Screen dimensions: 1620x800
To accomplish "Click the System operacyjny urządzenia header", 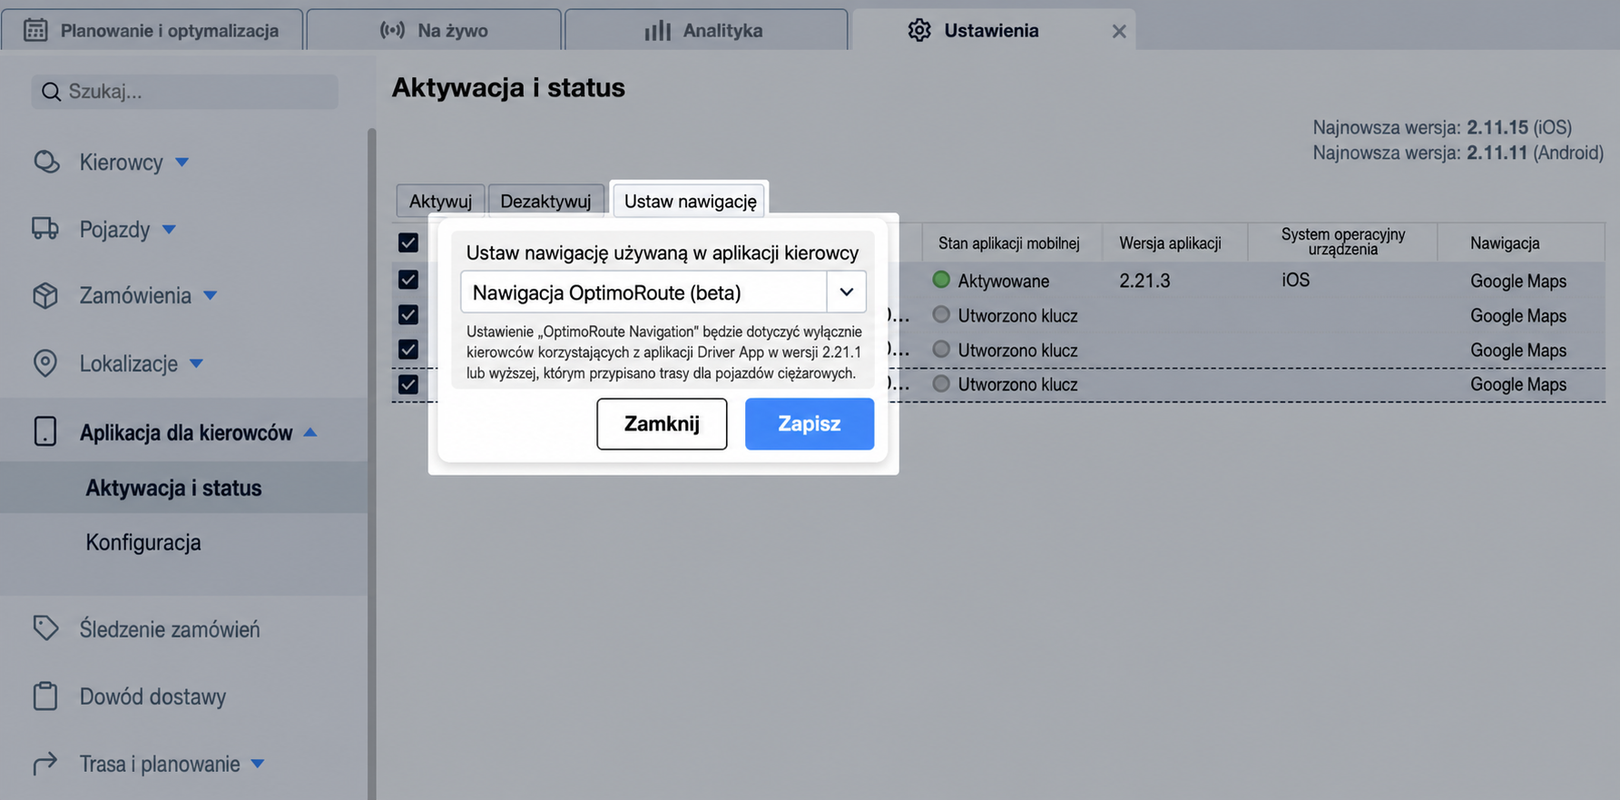I will tap(1343, 241).
